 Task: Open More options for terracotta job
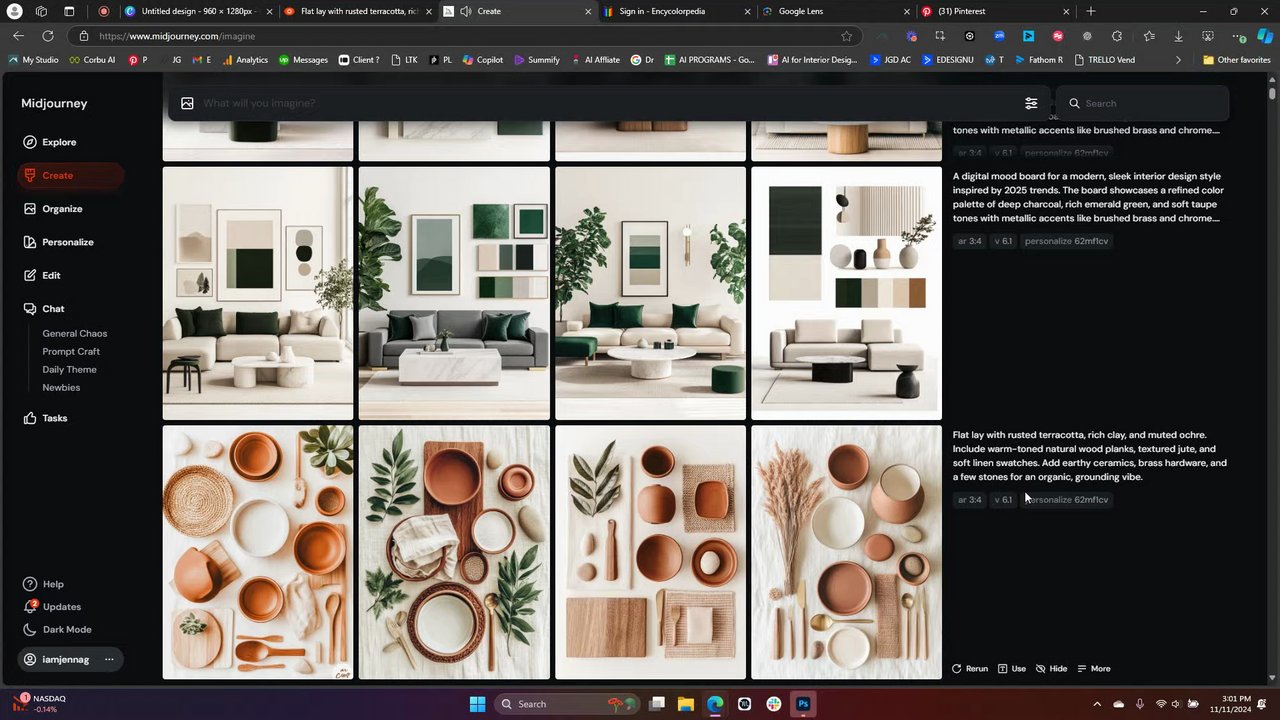click(x=1094, y=669)
